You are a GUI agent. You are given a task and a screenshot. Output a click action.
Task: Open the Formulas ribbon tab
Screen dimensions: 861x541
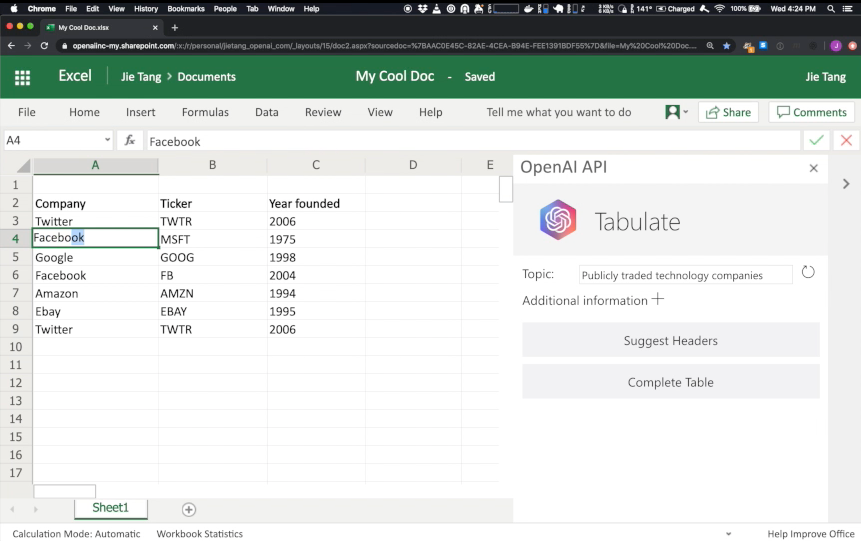[205, 112]
